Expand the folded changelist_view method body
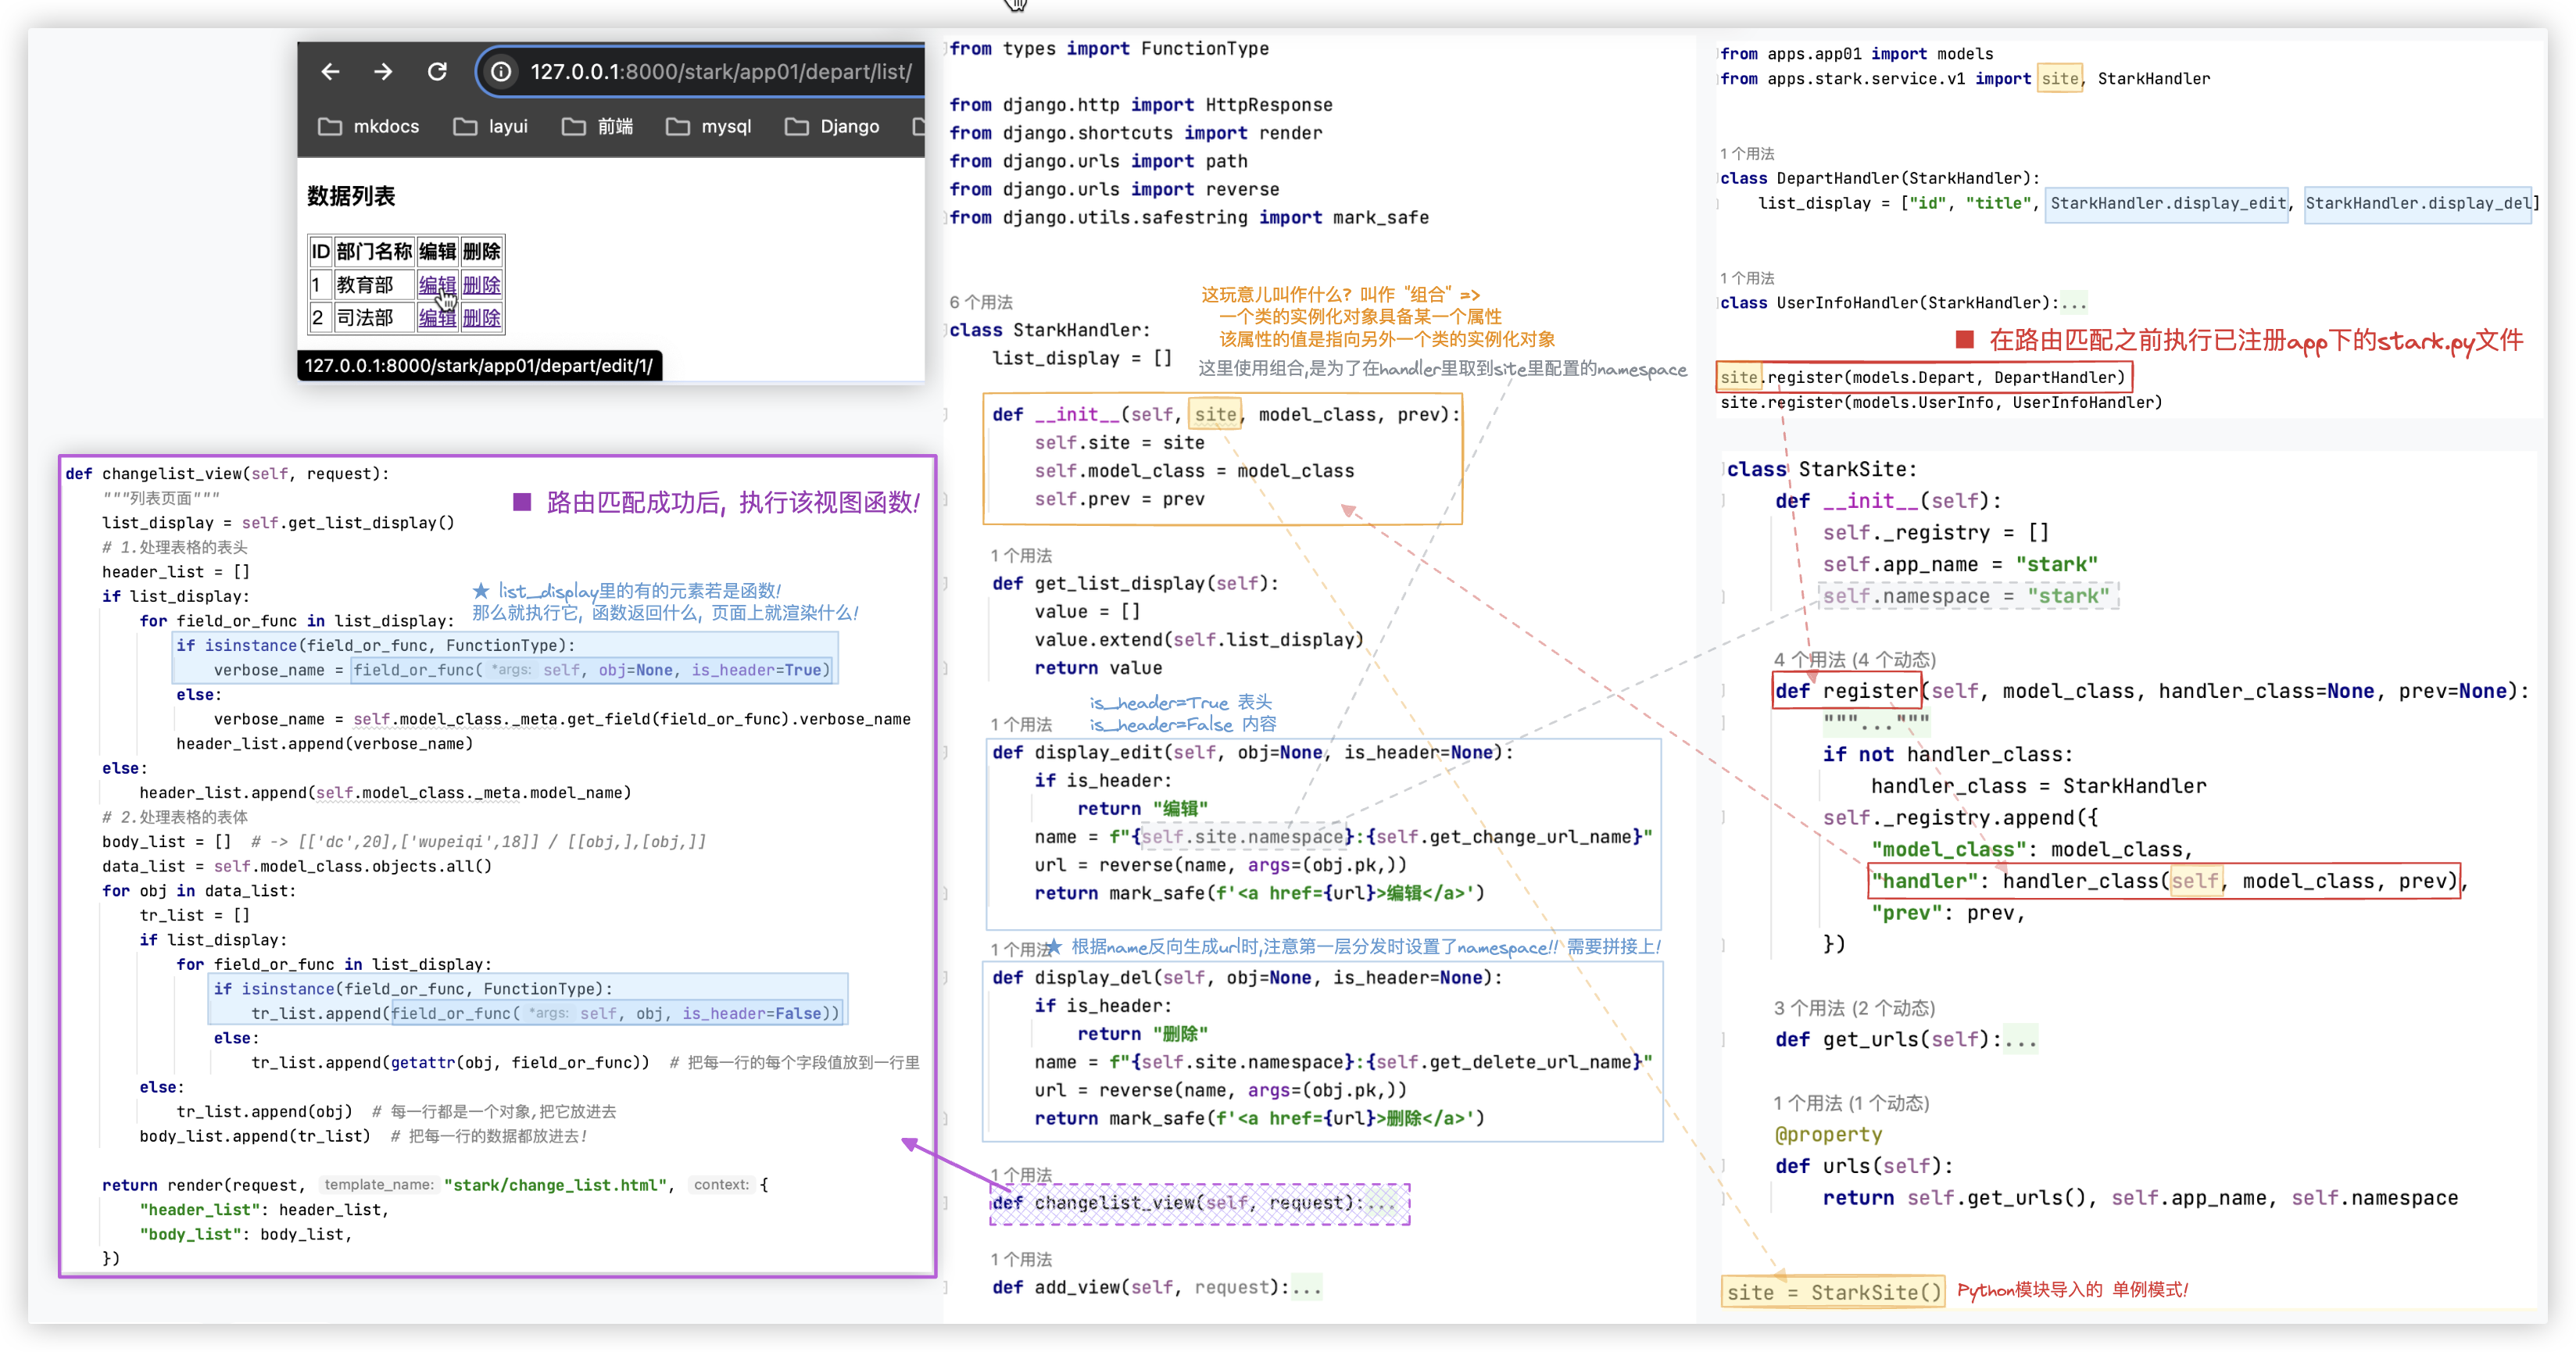 click(x=1381, y=1203)
